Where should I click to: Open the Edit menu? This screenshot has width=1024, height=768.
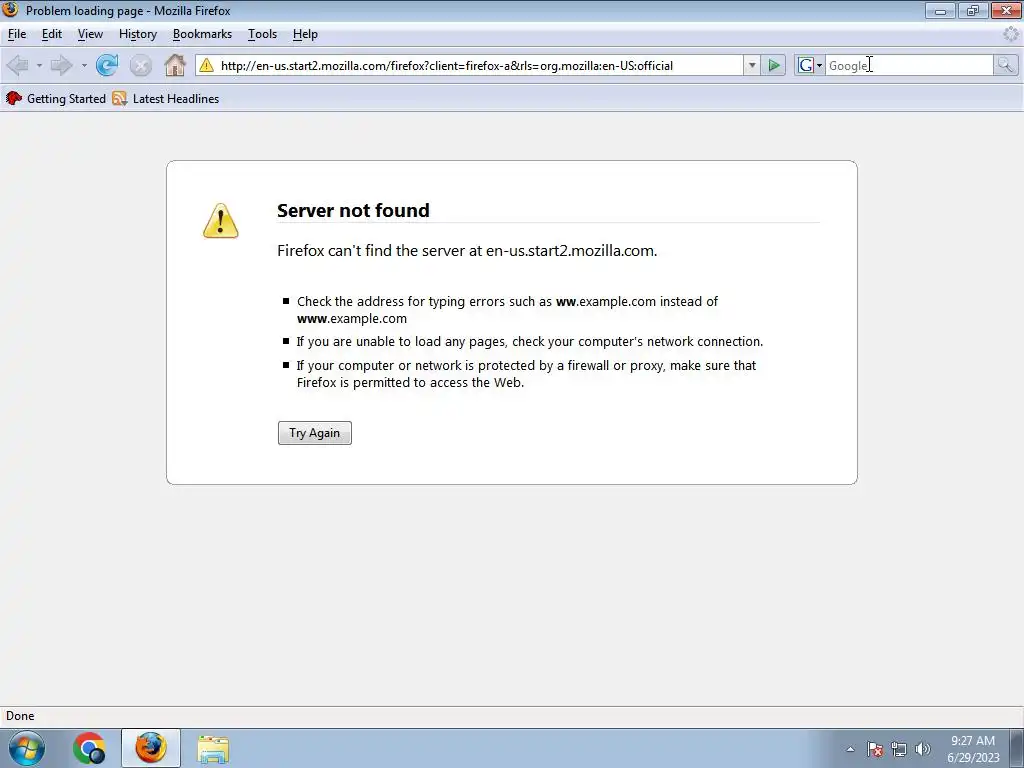click(52, 34)
